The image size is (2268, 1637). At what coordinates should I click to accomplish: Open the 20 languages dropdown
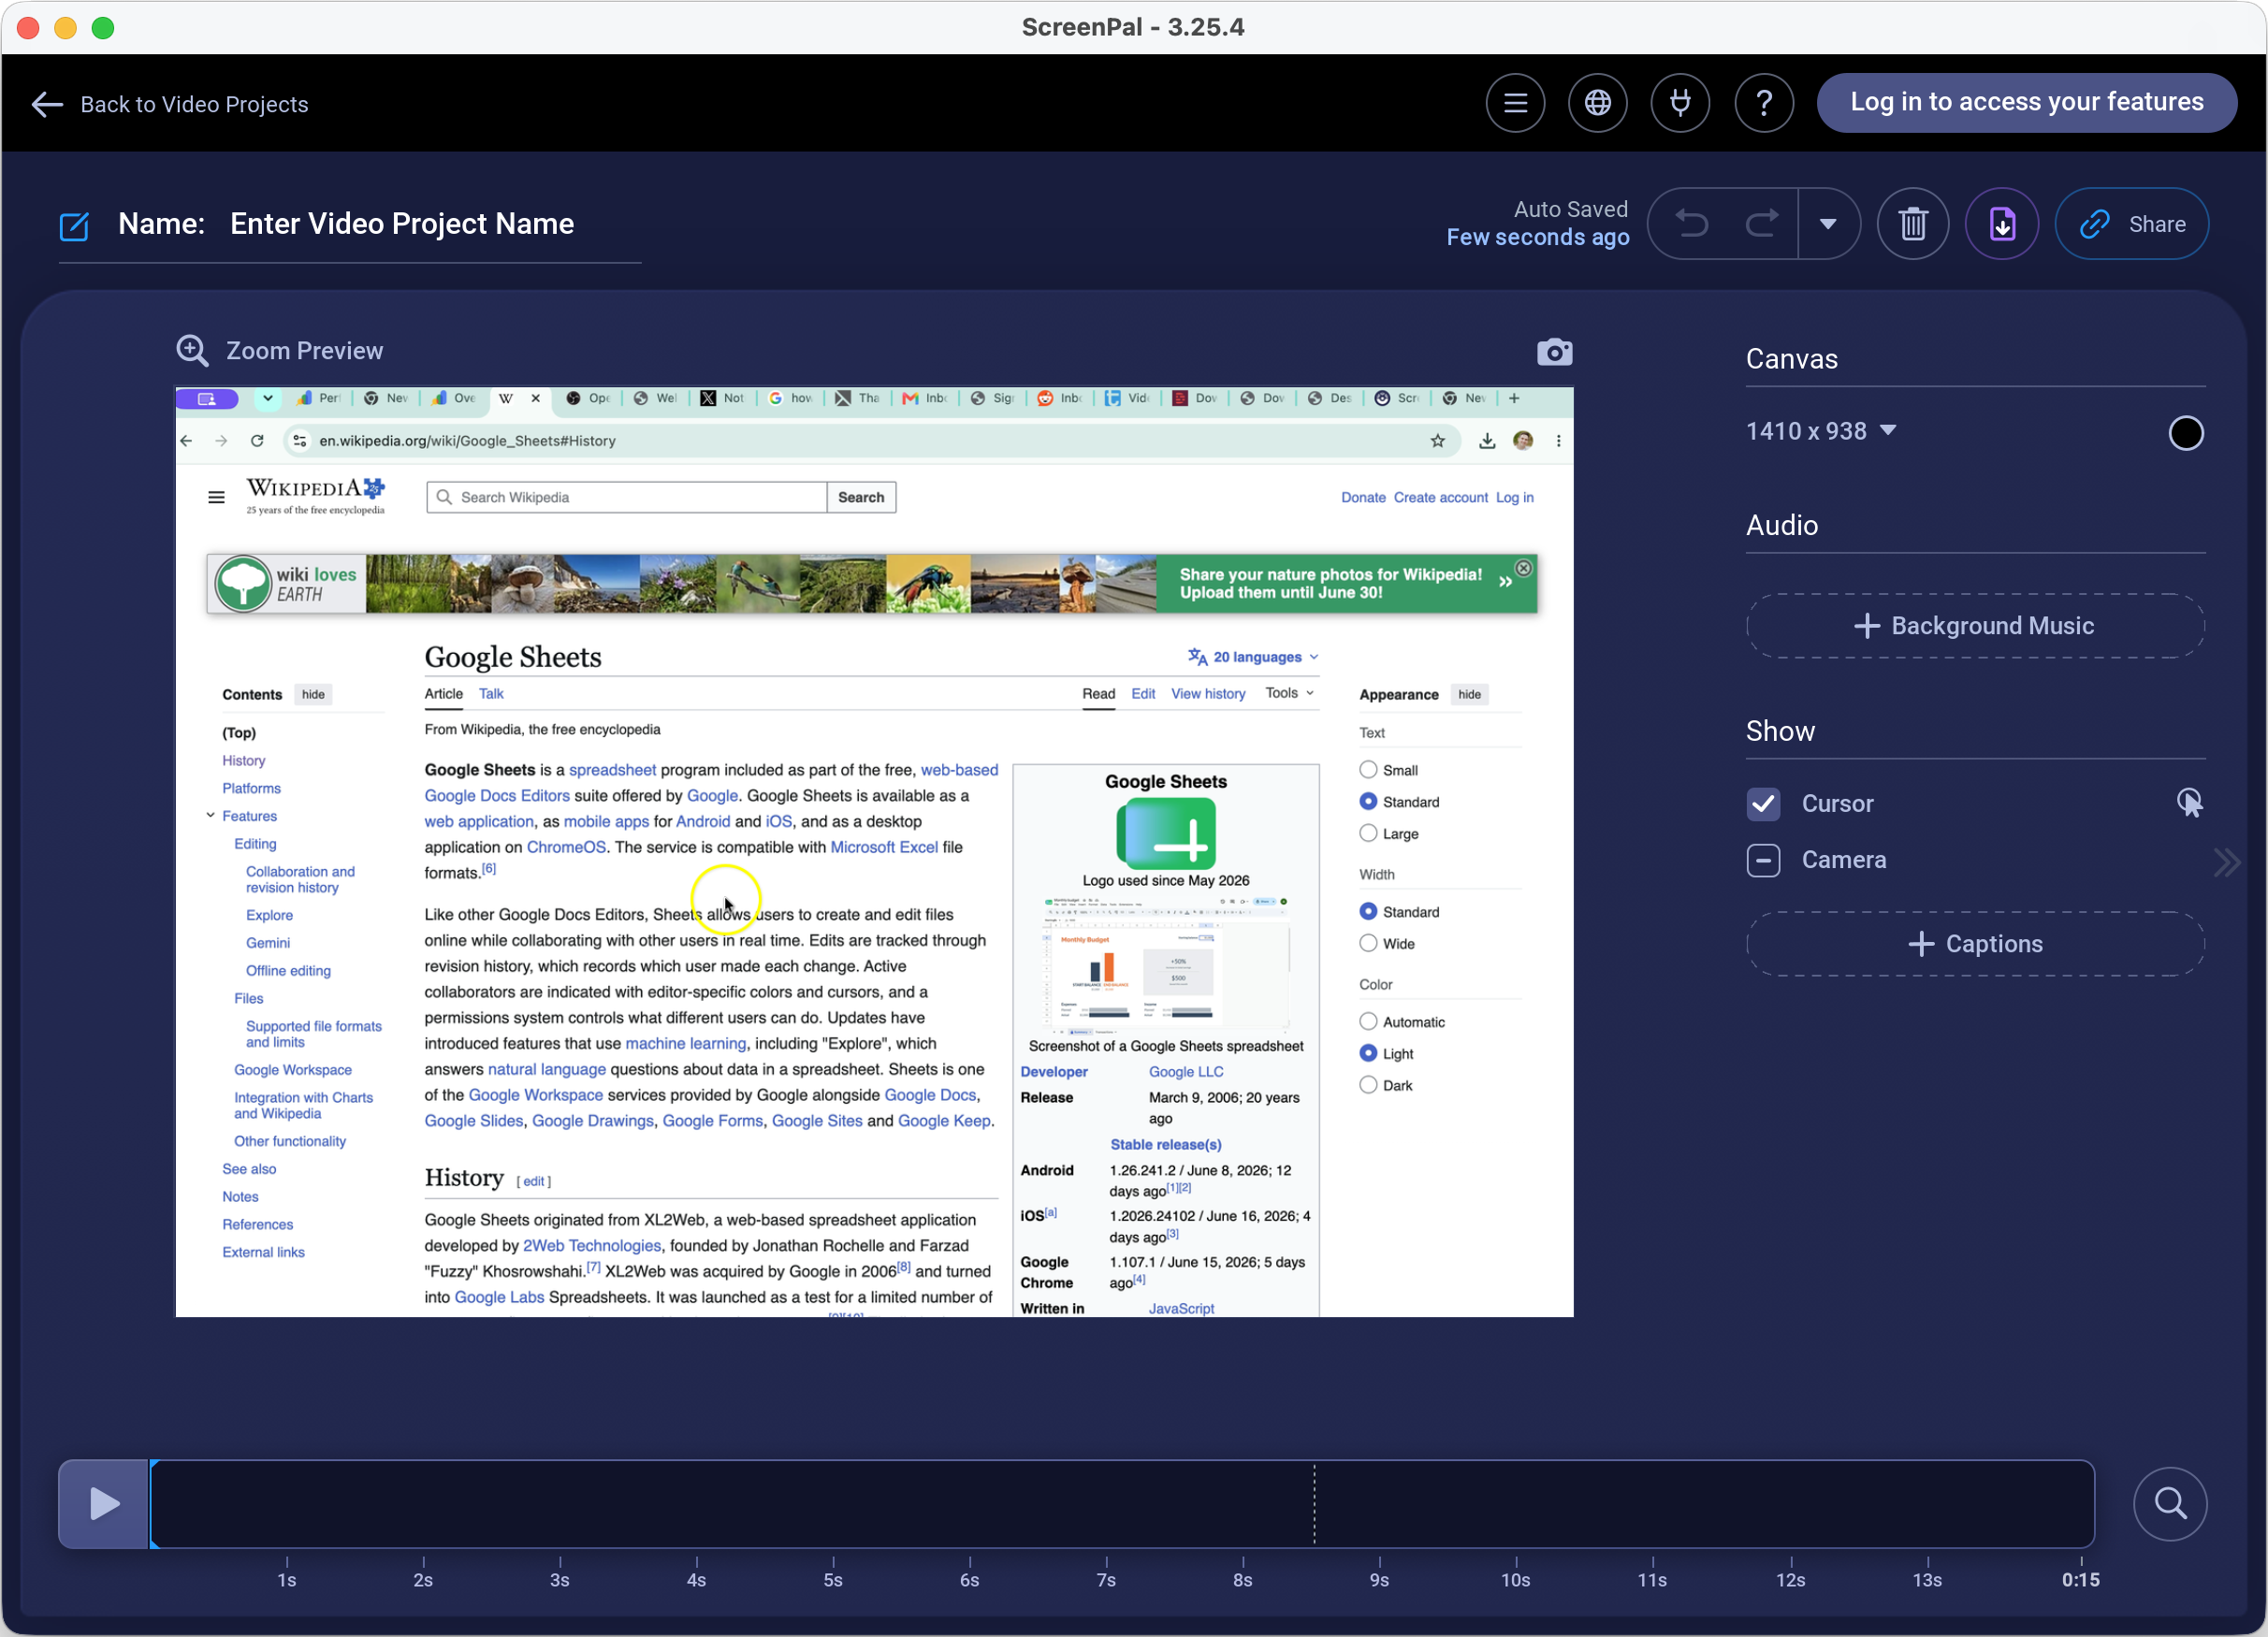[x=1253, y=657]
